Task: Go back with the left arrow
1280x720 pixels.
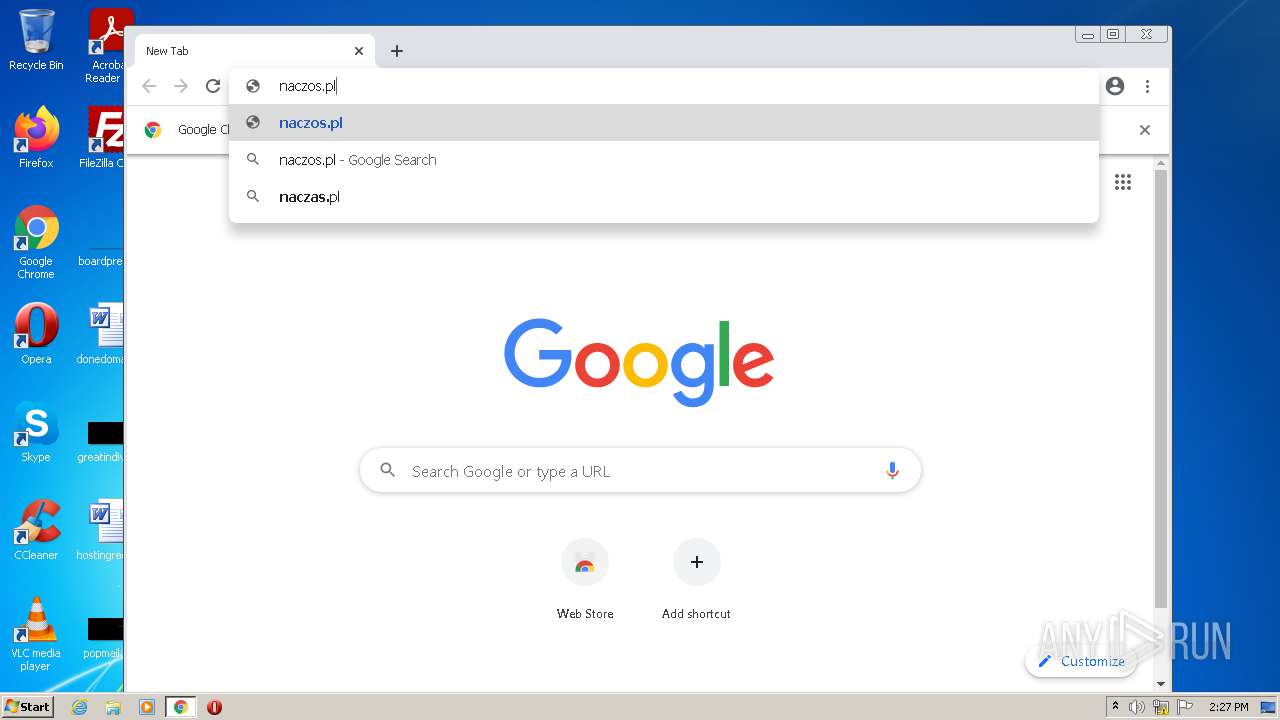Action: pyautogui.click(x=149, y=86)
